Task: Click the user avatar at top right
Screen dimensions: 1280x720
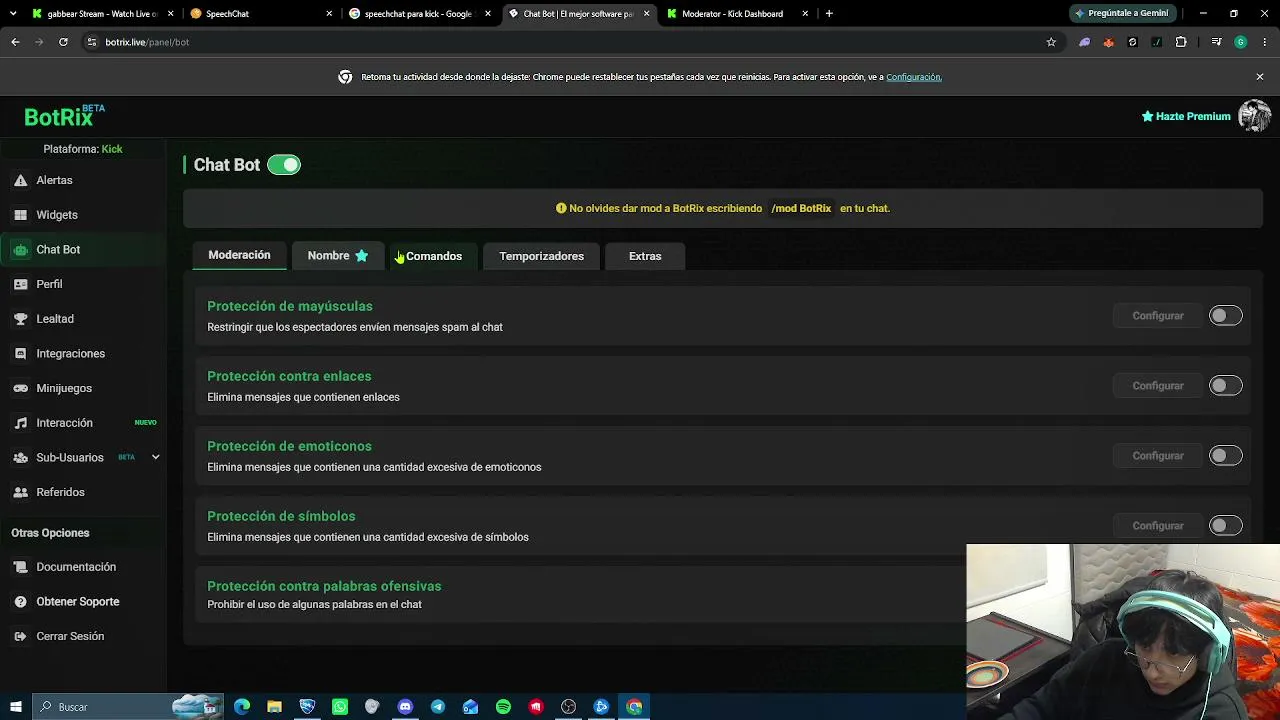Action: [x=1254, y=116]
